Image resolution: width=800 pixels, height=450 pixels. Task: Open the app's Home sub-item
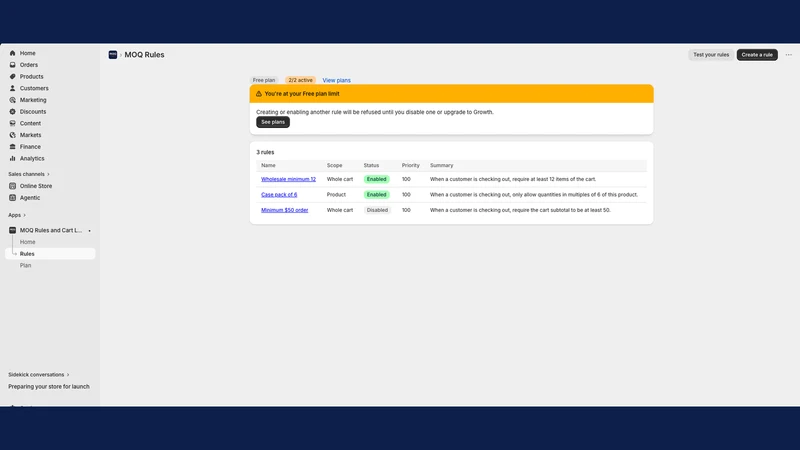28,242
